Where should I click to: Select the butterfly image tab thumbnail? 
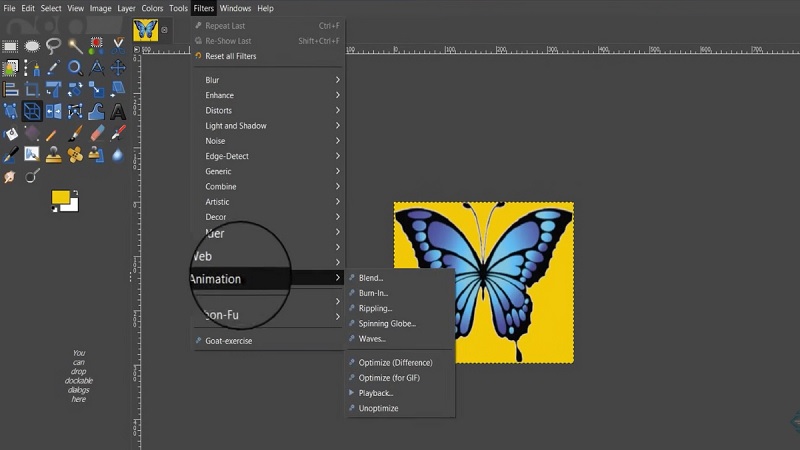(145, 30)
